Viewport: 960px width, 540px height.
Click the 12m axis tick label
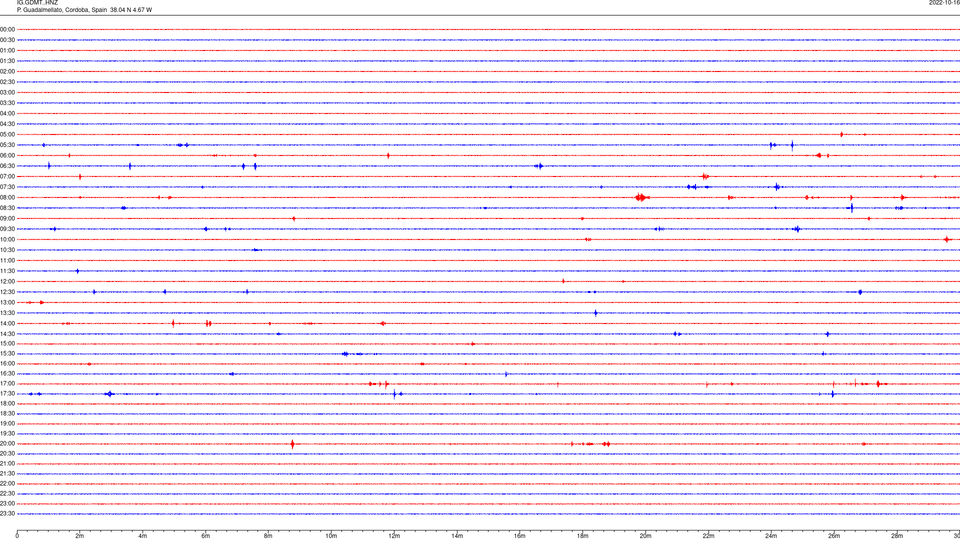(x=394, y=536)
